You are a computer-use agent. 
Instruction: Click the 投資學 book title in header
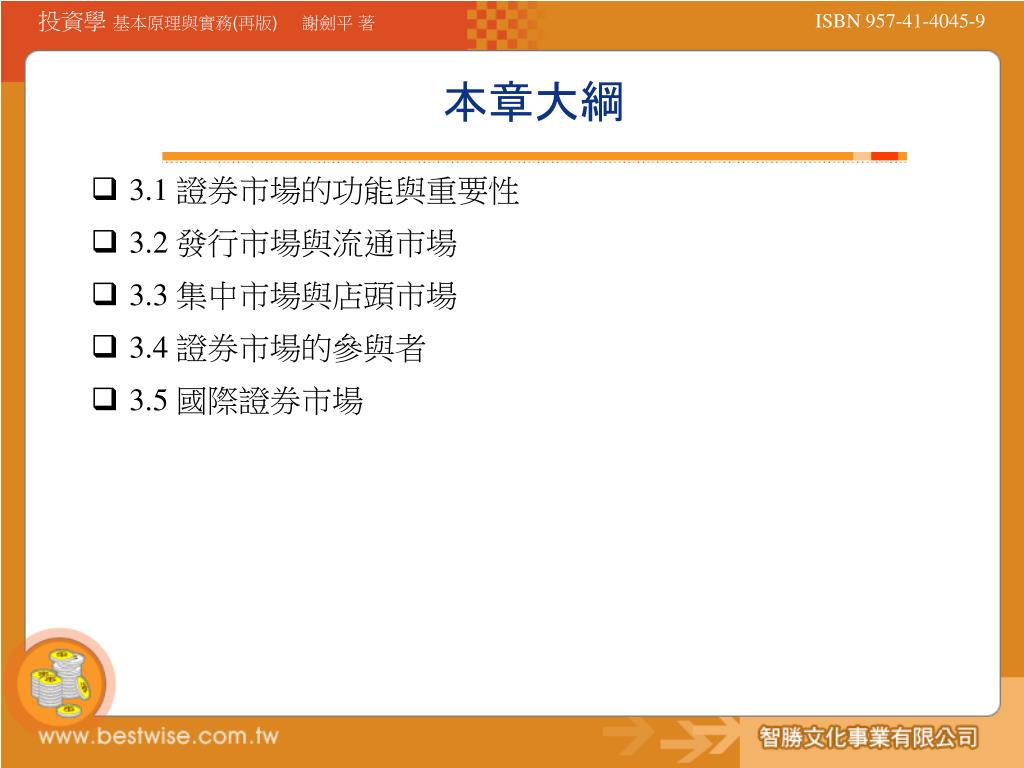[72, 22]
